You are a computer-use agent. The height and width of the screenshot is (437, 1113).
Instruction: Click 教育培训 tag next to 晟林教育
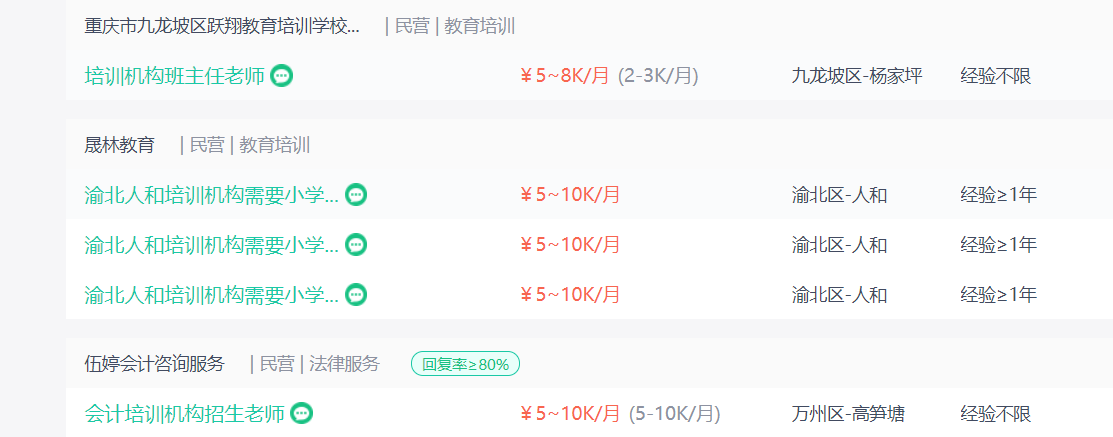(275, 146)
